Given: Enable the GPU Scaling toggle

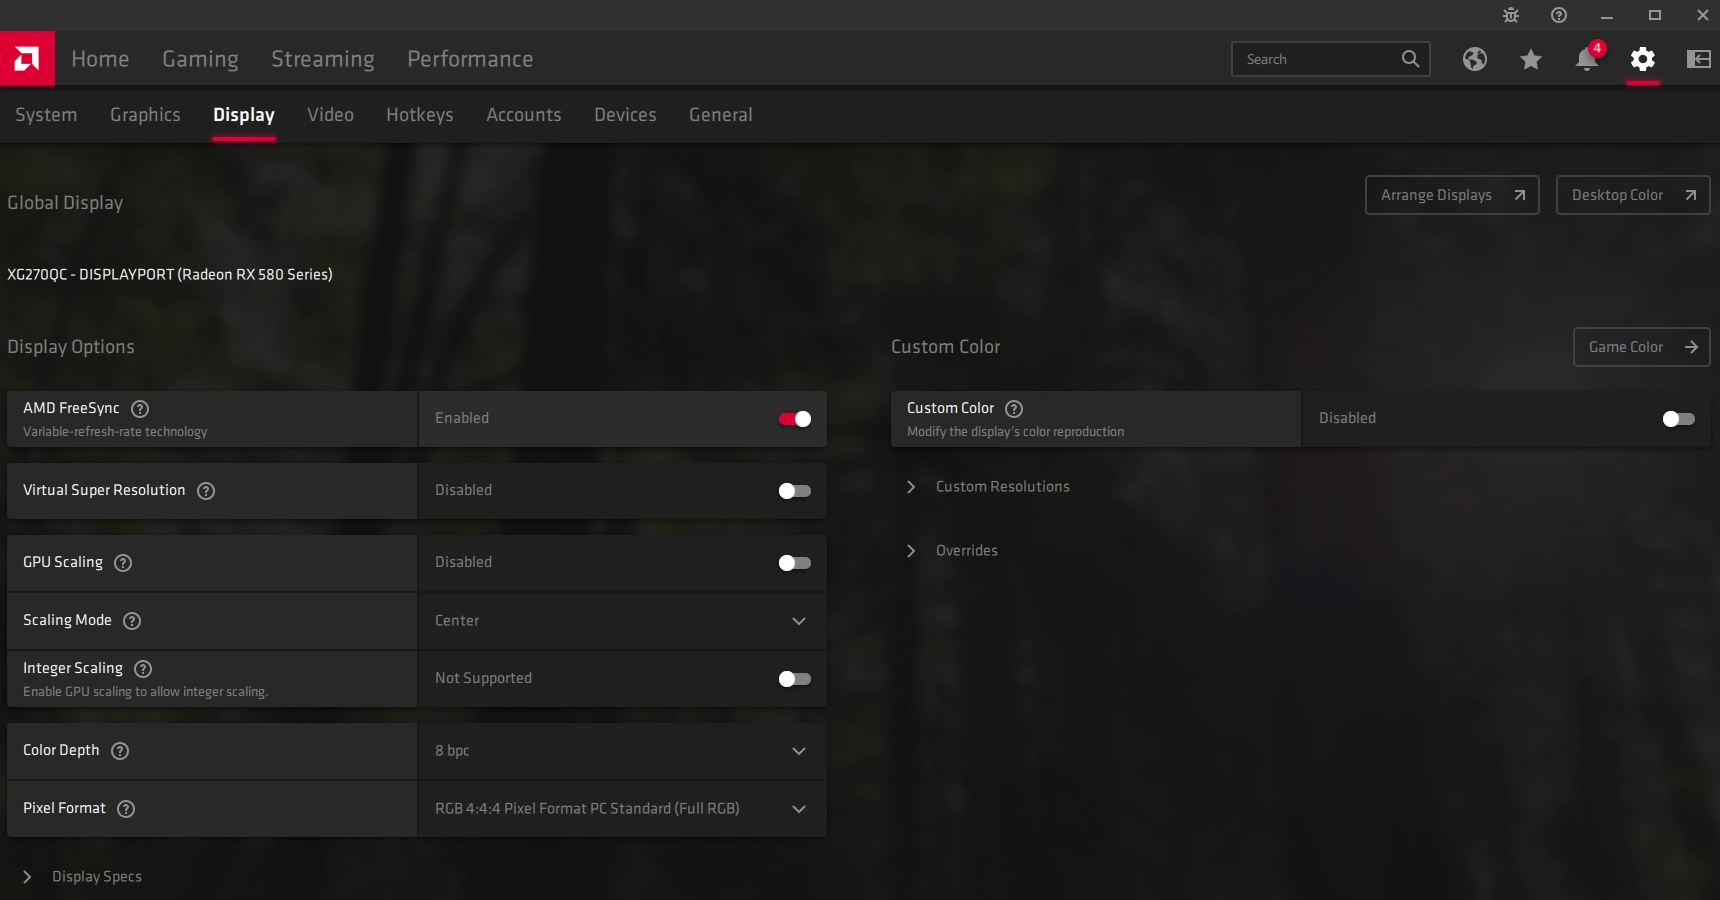Looking at the screenshot, I should (795, 563).
